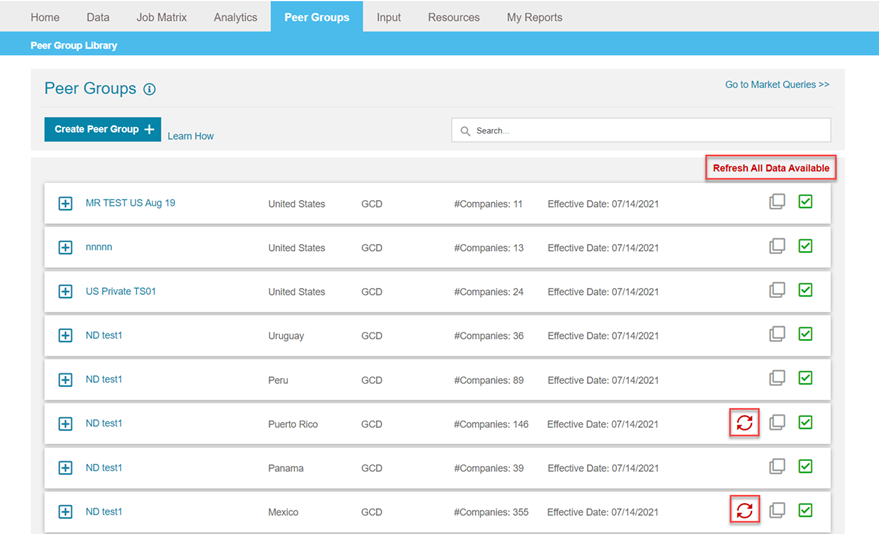
Task: Click '#Companies: 146' text
Action: [x=491, y=424]
